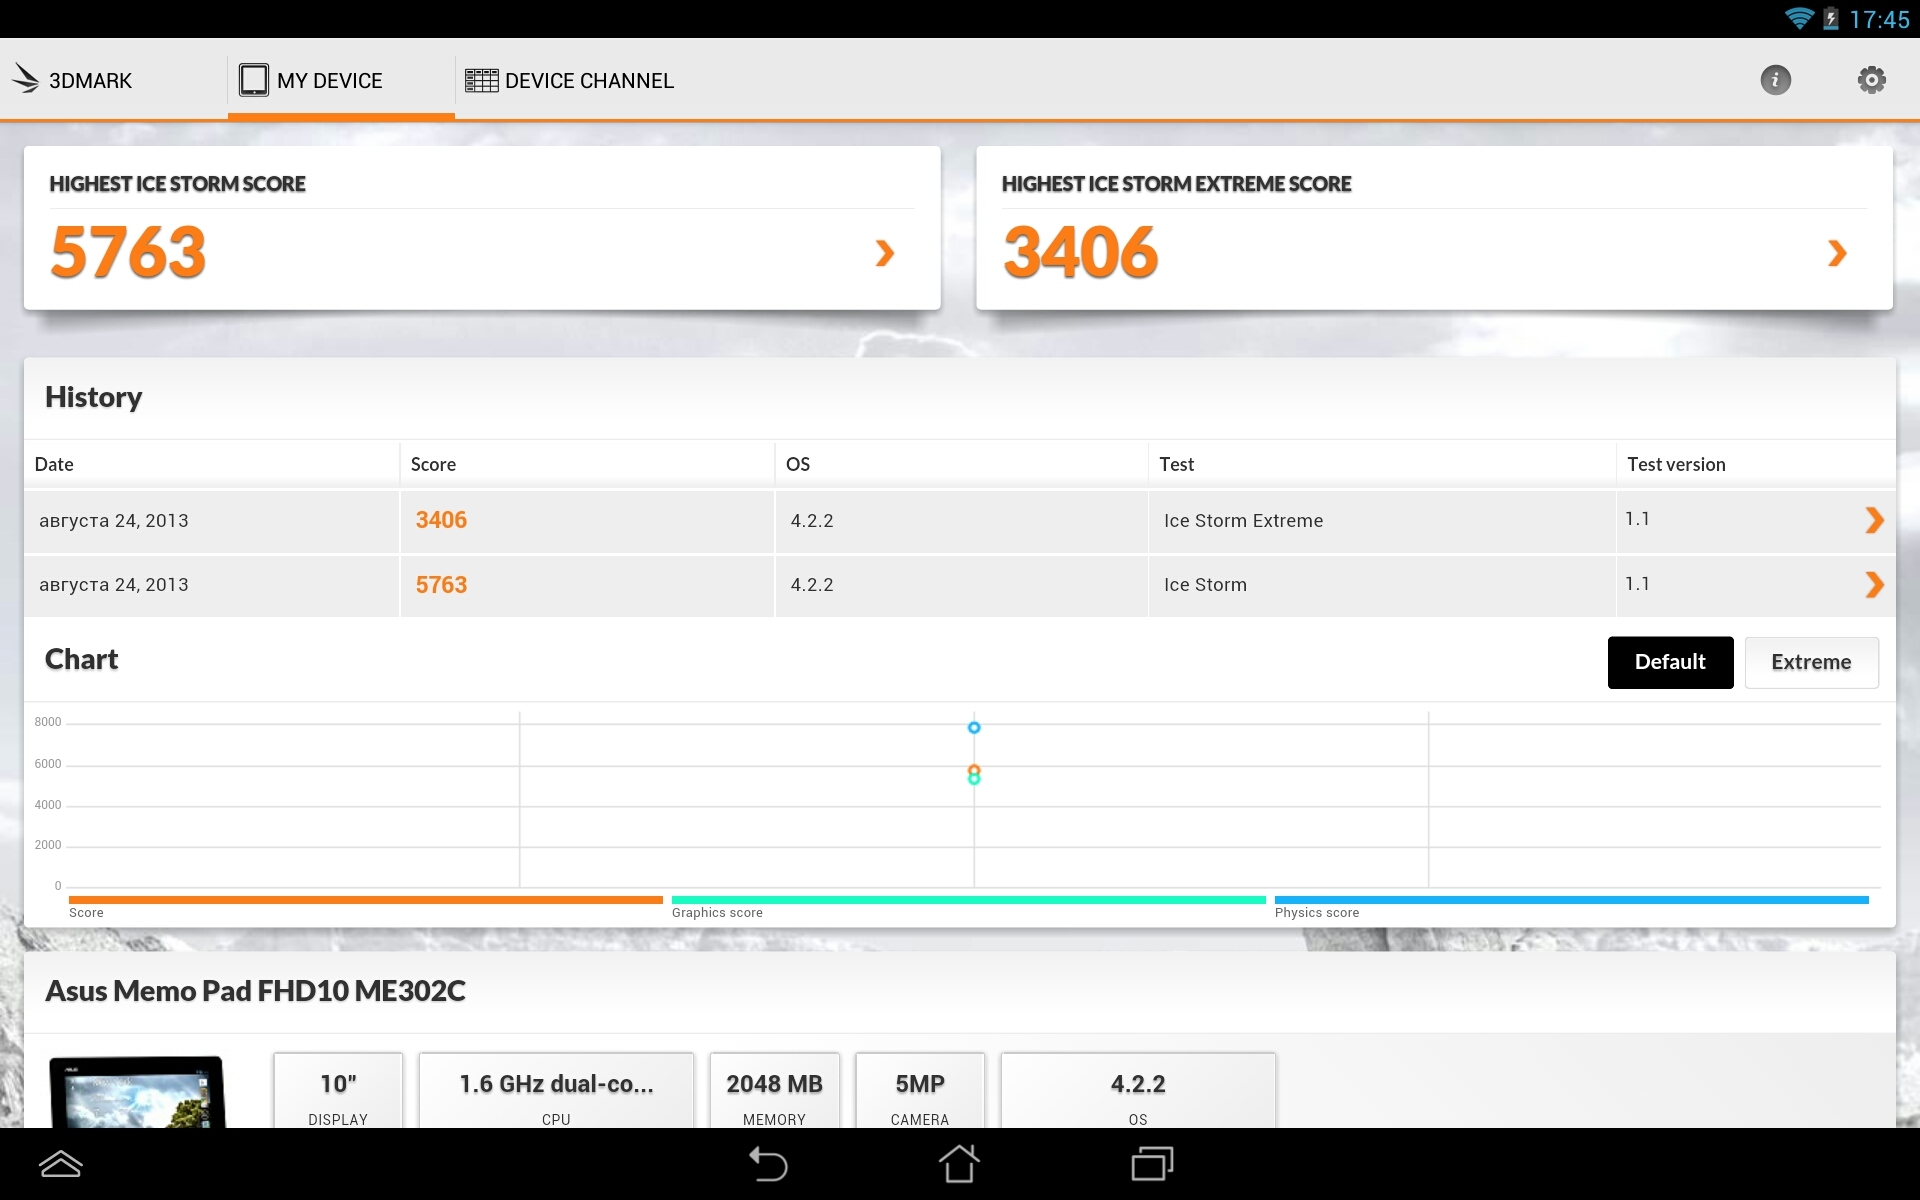
Task: Tap the tablet icon beside MY DEVICE
Action: click(x=254, y=80)
